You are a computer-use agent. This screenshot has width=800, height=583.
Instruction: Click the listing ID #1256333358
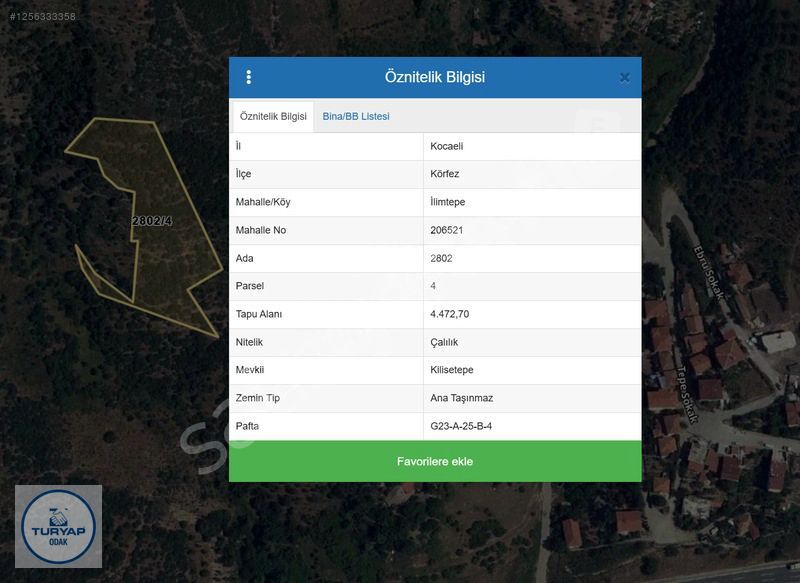pos(42,17)
